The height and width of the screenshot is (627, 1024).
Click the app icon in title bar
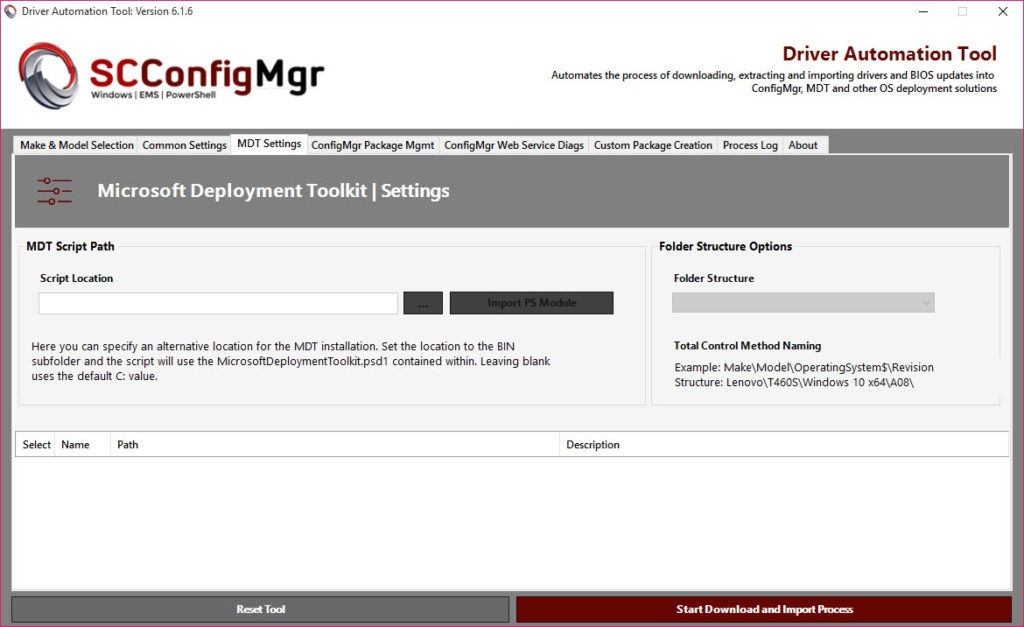[x=10, y=11]
